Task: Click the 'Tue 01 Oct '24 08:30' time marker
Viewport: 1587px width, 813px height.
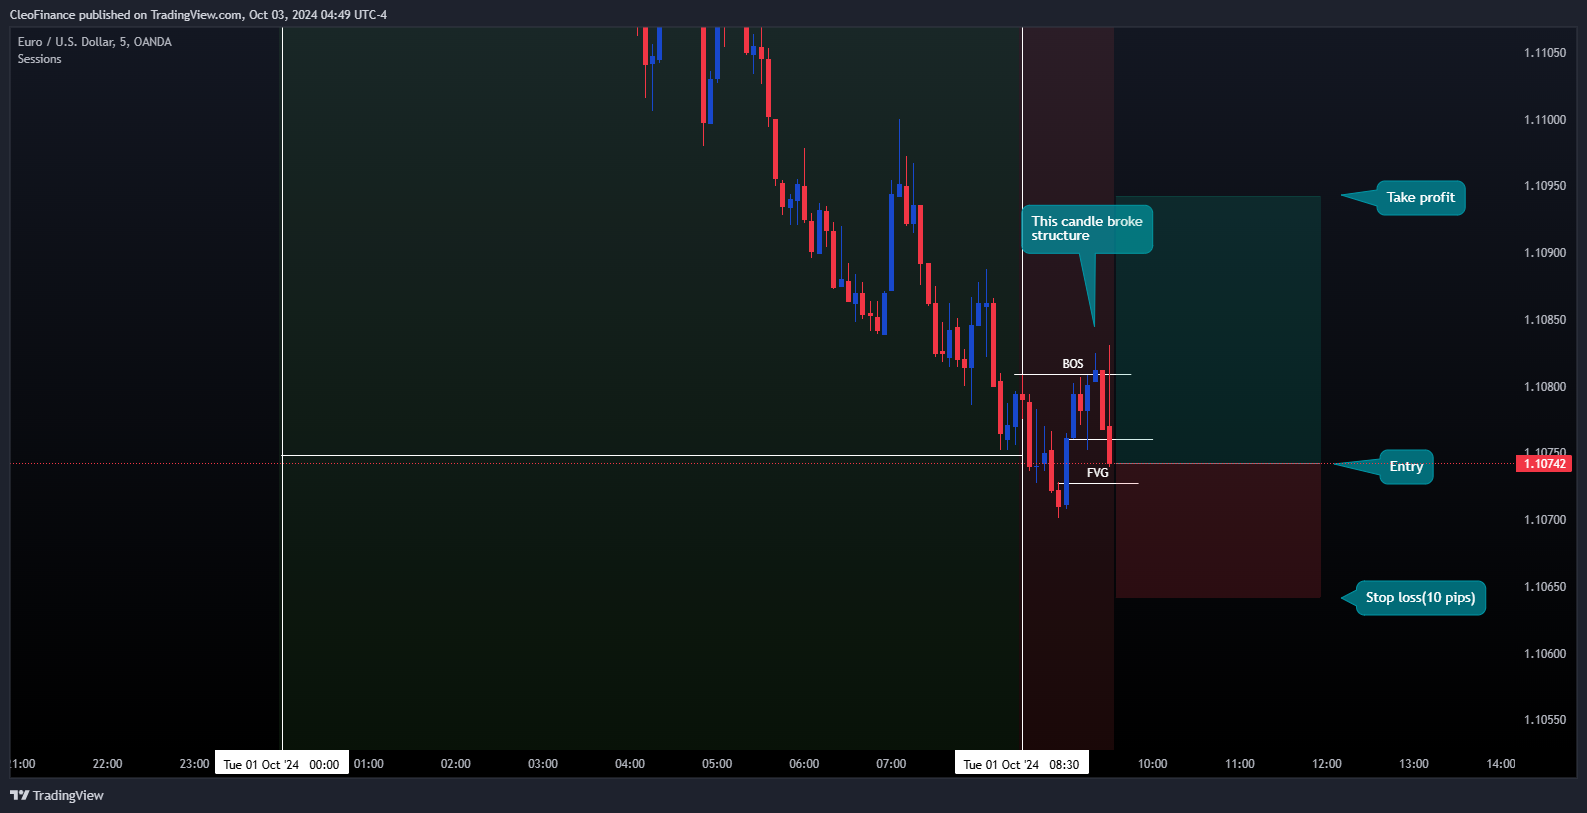Action: (x=1022, y=764)
